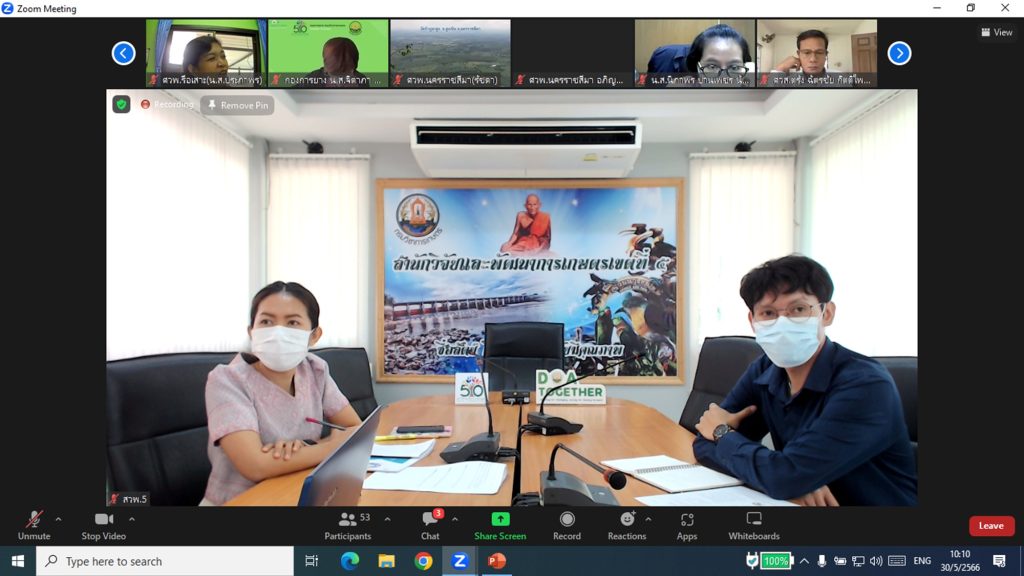Click Zoom icon on taskbar

pyautogui.click(x=460, y=561)
